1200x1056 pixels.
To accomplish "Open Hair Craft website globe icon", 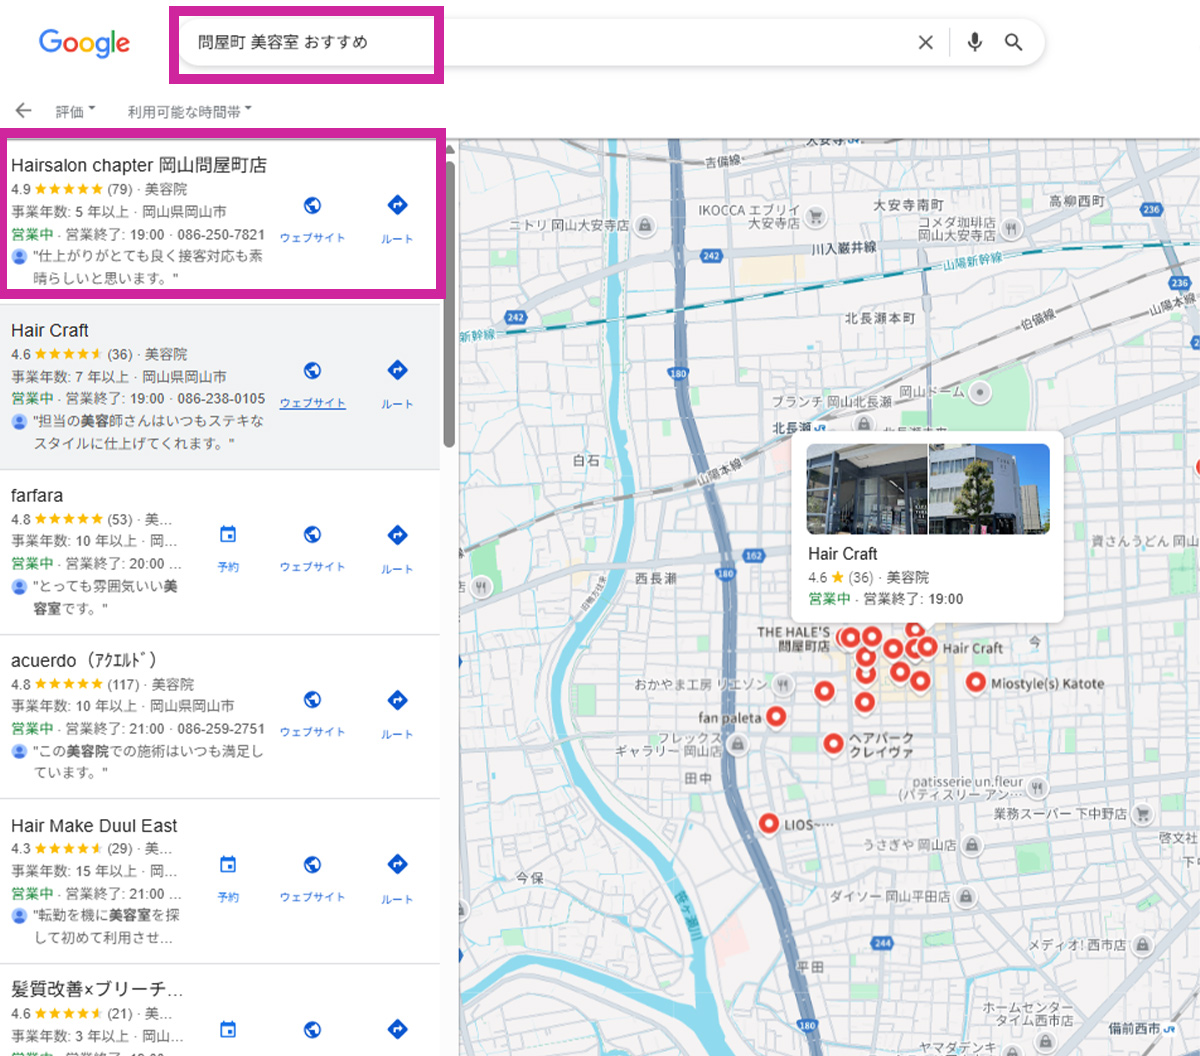I will tap(312, 371).
